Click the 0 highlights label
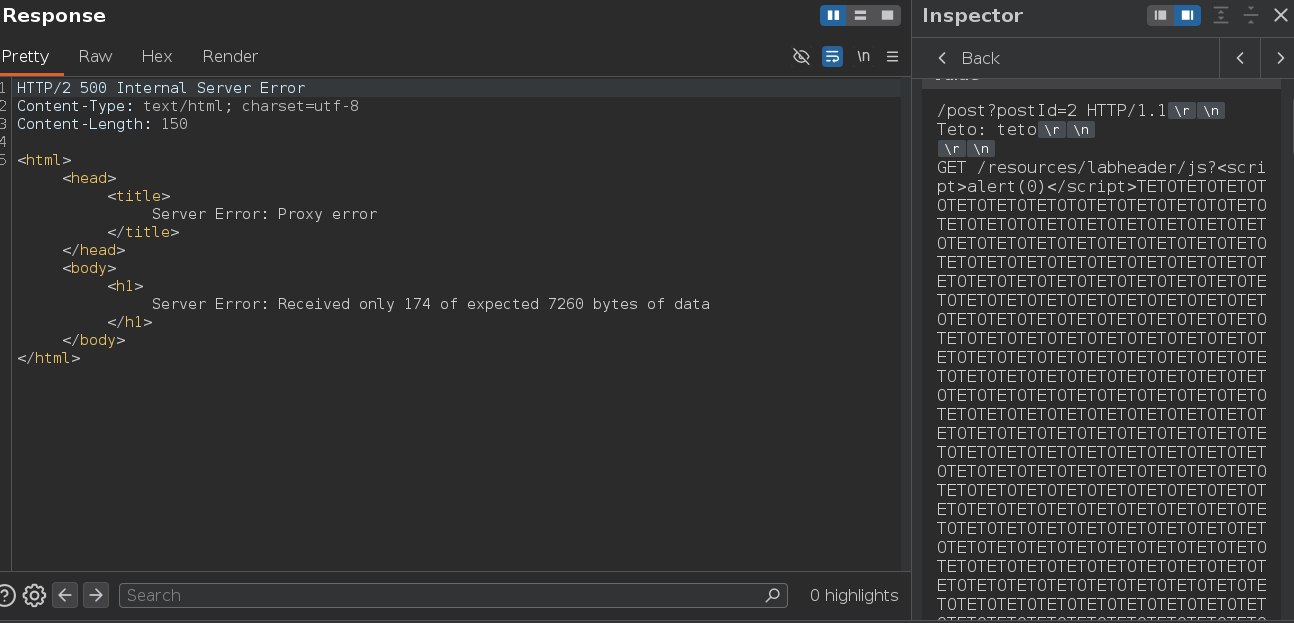This screenshot has width=1294, height=623. pyautogui.click(x=854, y=595)
